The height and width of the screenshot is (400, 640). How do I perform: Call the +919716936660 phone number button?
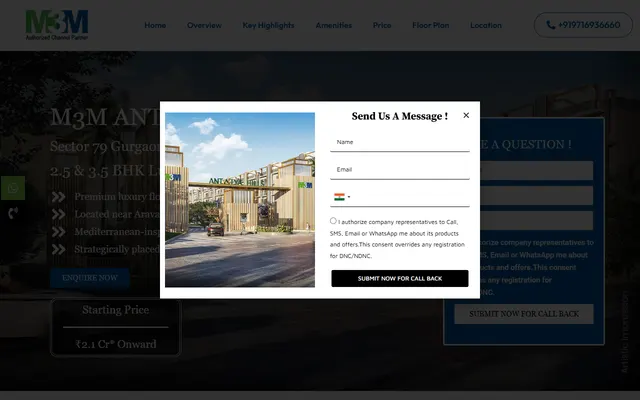click(x=583, y=25)
